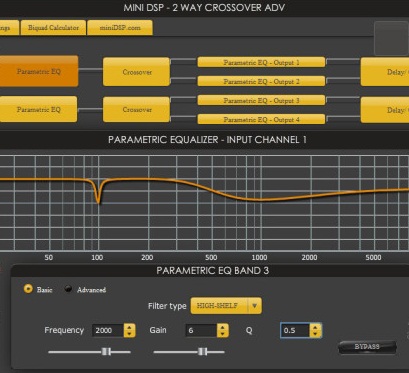Click the Filter type dropdown arrow
The width and height of the screenshot is (409, 373).
coord(254,306)
